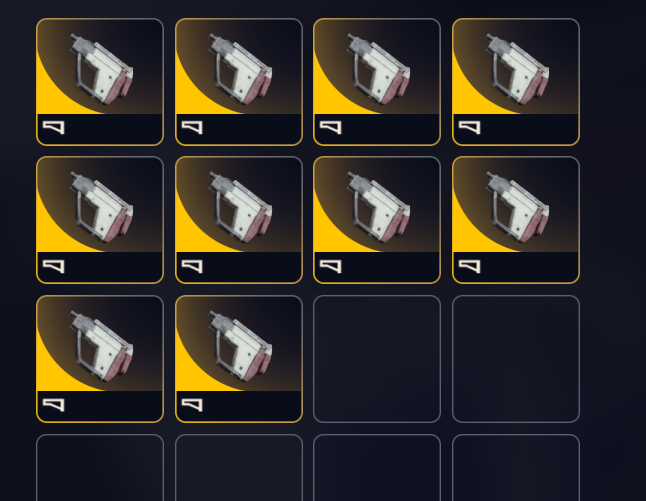Image resolution: width=646 pixels, height=501 pixels.
Task: Click the empty slot in bottom row, first column
Action: click(100, 467)
